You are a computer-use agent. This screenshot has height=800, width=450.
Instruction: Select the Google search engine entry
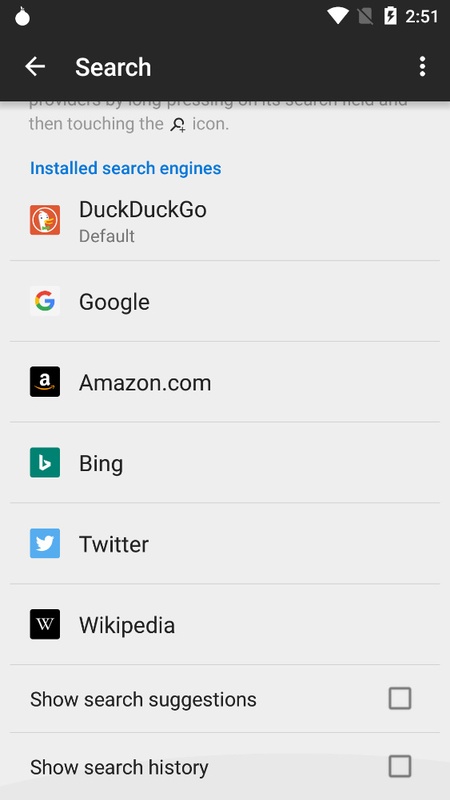[x=225, y=301]
